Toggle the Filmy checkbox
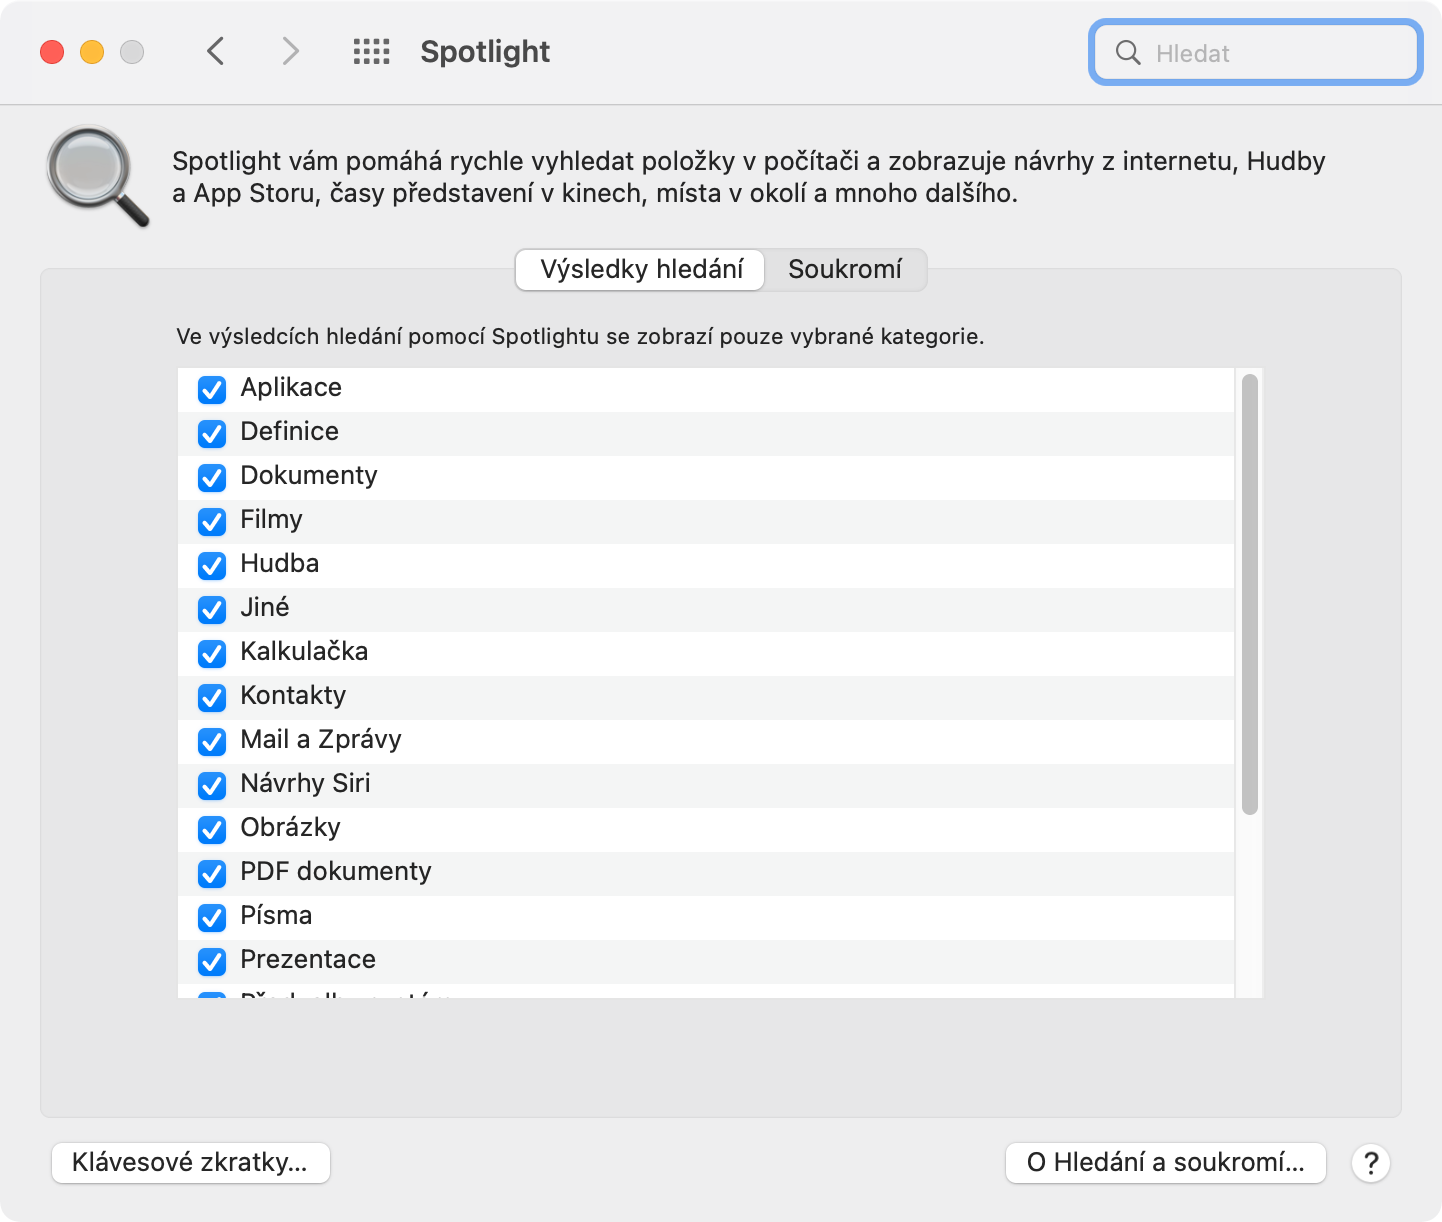1442x1222 pixels. pos(212,521)
